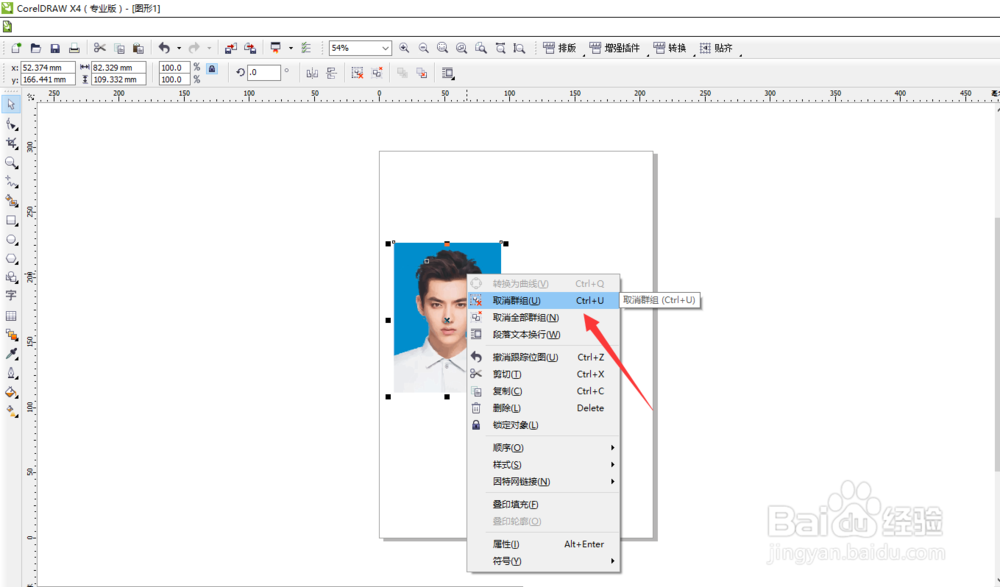Viewport: 1000px width, 587px height.
Task: Save the document with the floppy icon
Action: click(x=55, y=48)
